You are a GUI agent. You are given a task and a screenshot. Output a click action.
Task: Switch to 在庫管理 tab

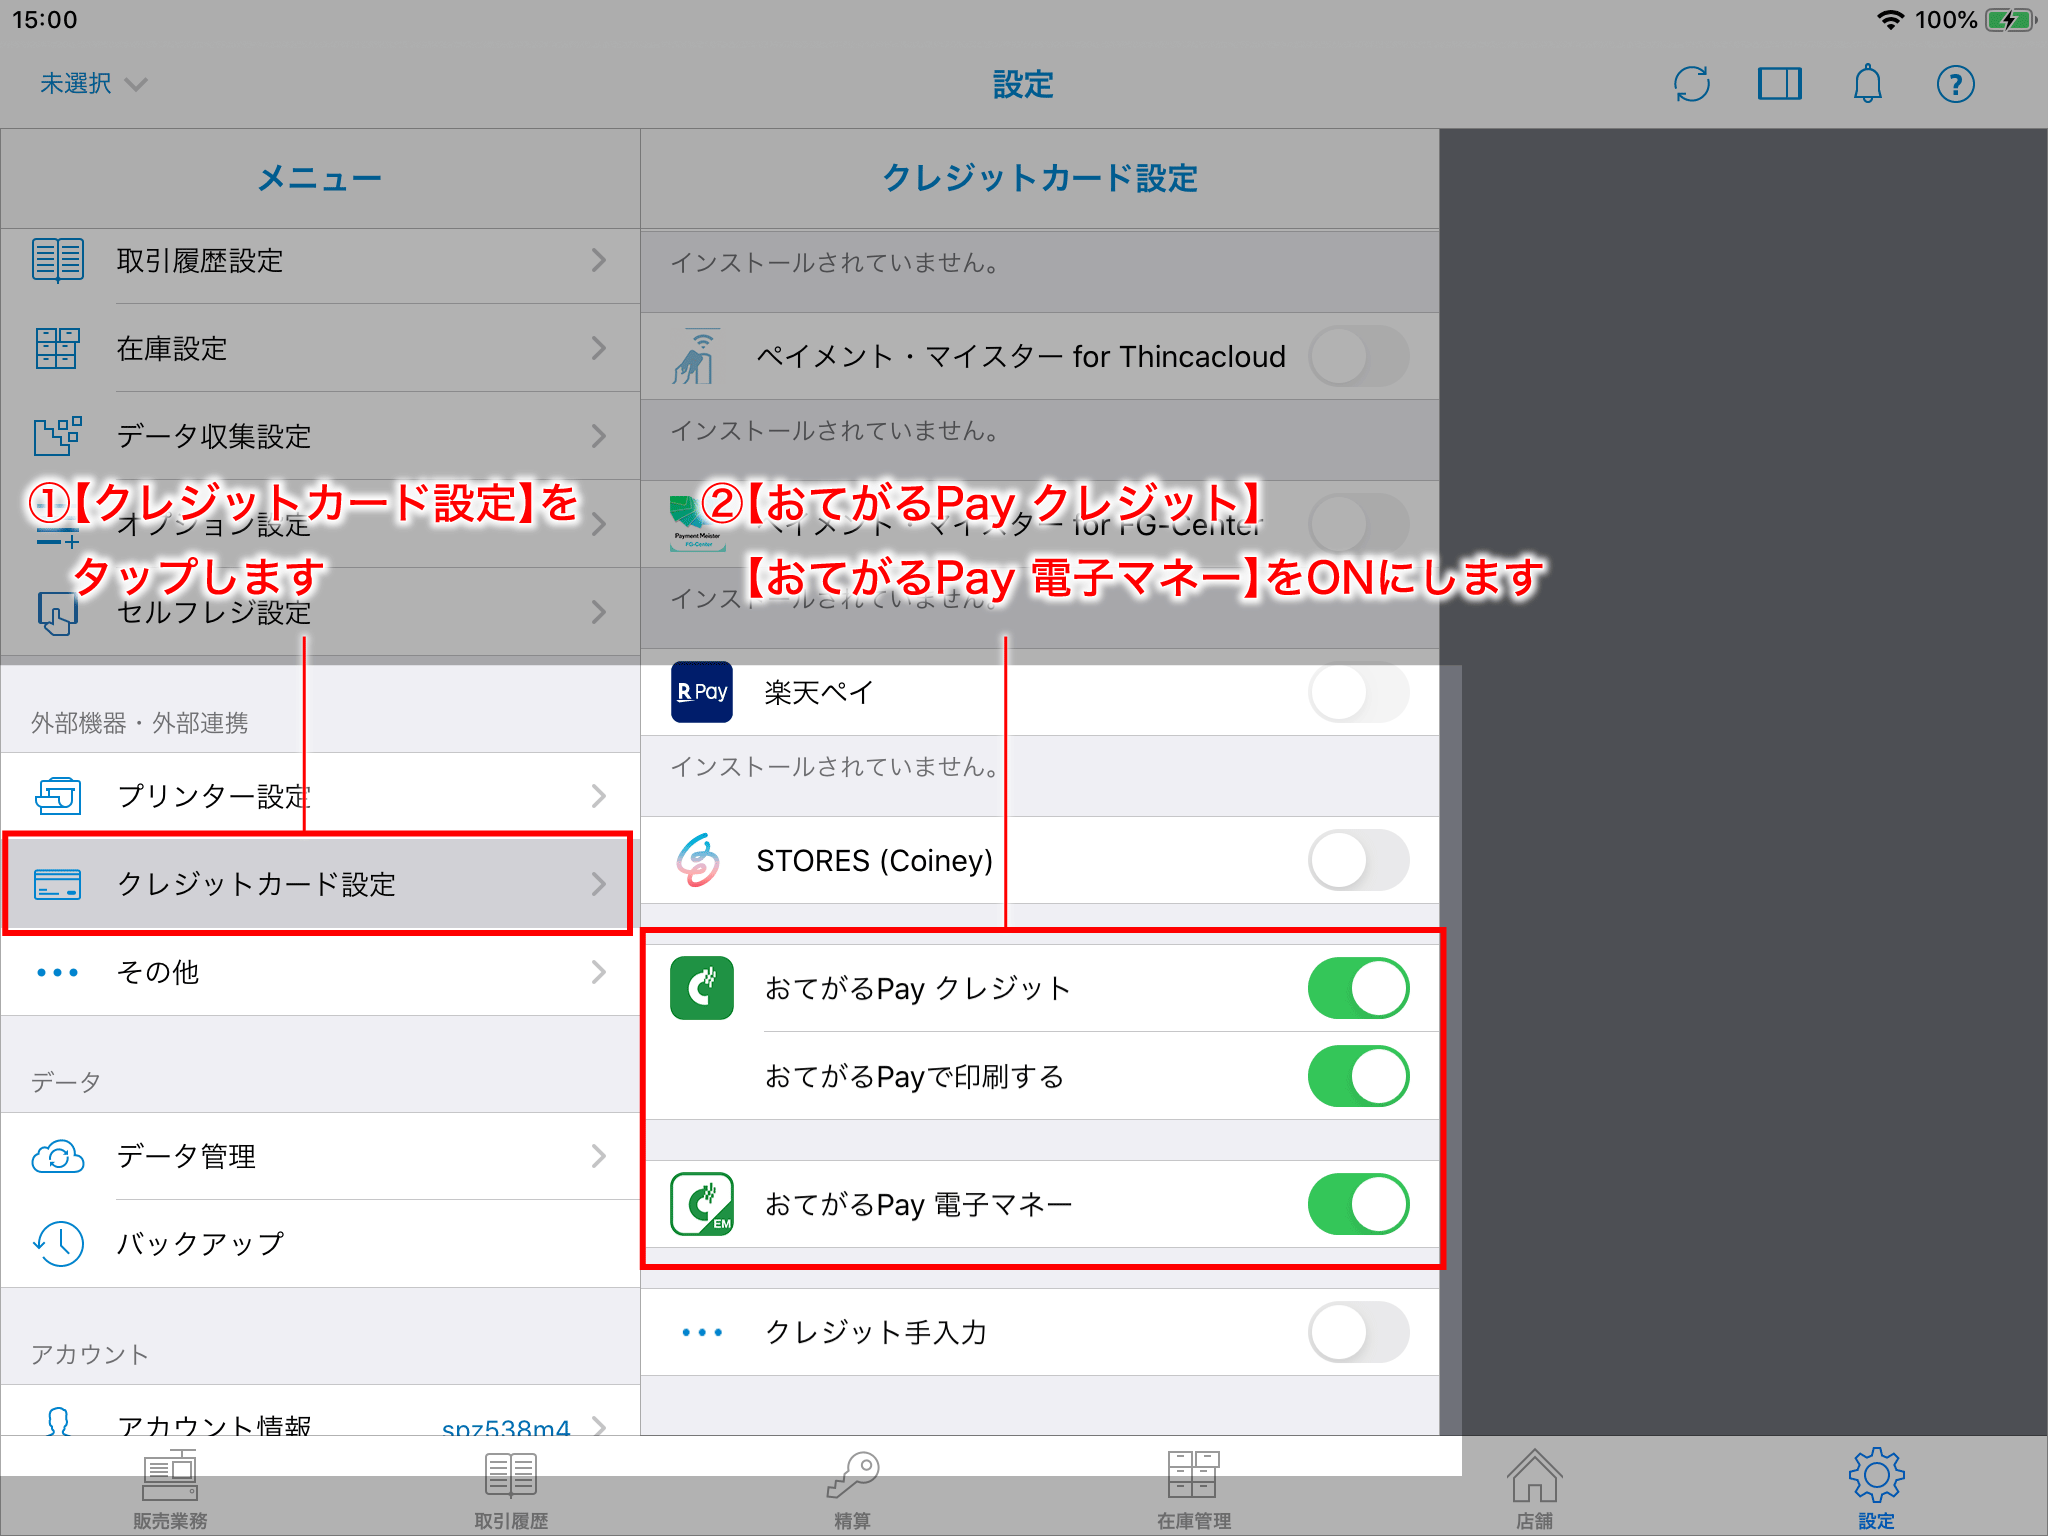click(x=1193, y=1489)
